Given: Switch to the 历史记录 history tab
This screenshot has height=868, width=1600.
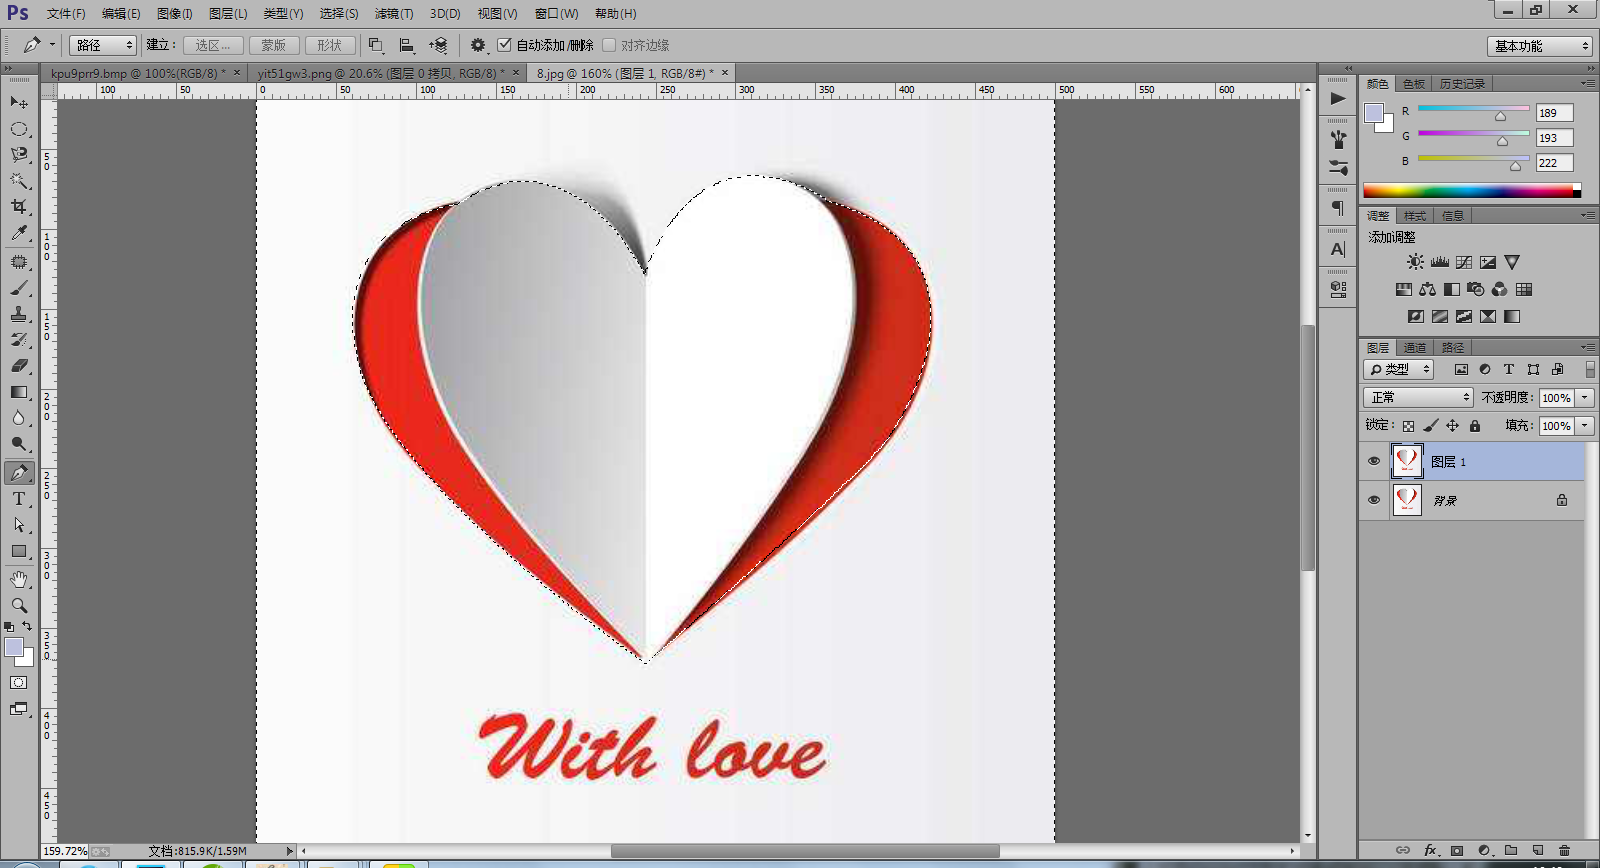Looking at the screenshot, I should [x=1462, y=84].
